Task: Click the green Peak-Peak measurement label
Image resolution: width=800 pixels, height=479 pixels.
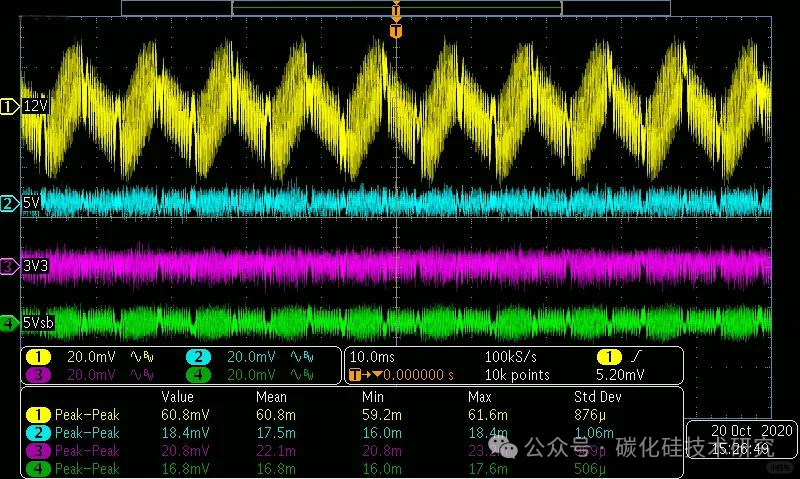Action: (x=87, y=469)
